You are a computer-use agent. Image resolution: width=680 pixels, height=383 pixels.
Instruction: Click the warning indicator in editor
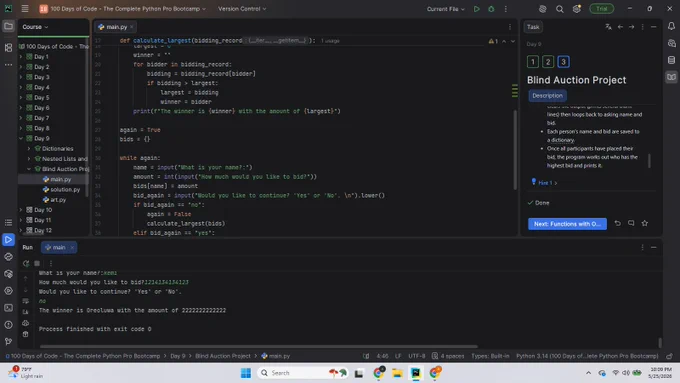click(x=493, y=41)
